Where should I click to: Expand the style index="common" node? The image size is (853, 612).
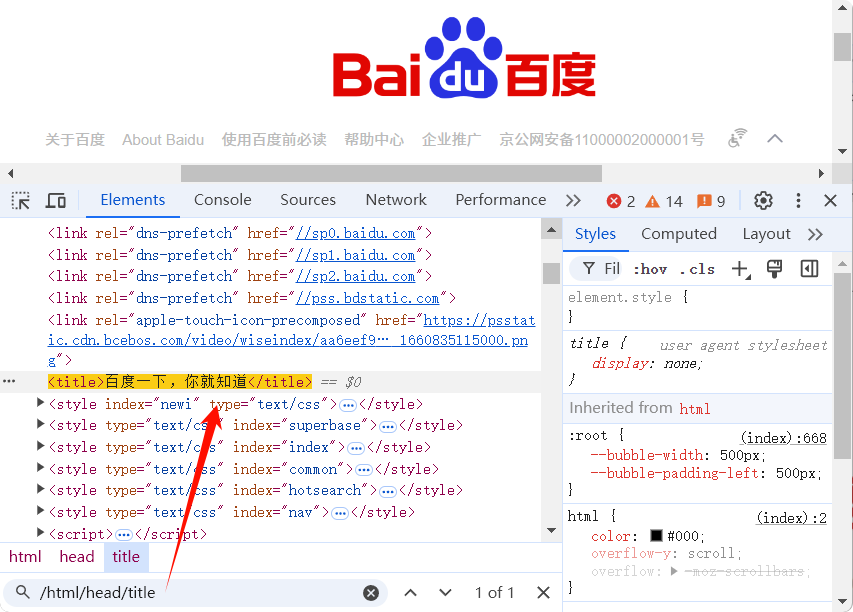(x=40, y=467)
